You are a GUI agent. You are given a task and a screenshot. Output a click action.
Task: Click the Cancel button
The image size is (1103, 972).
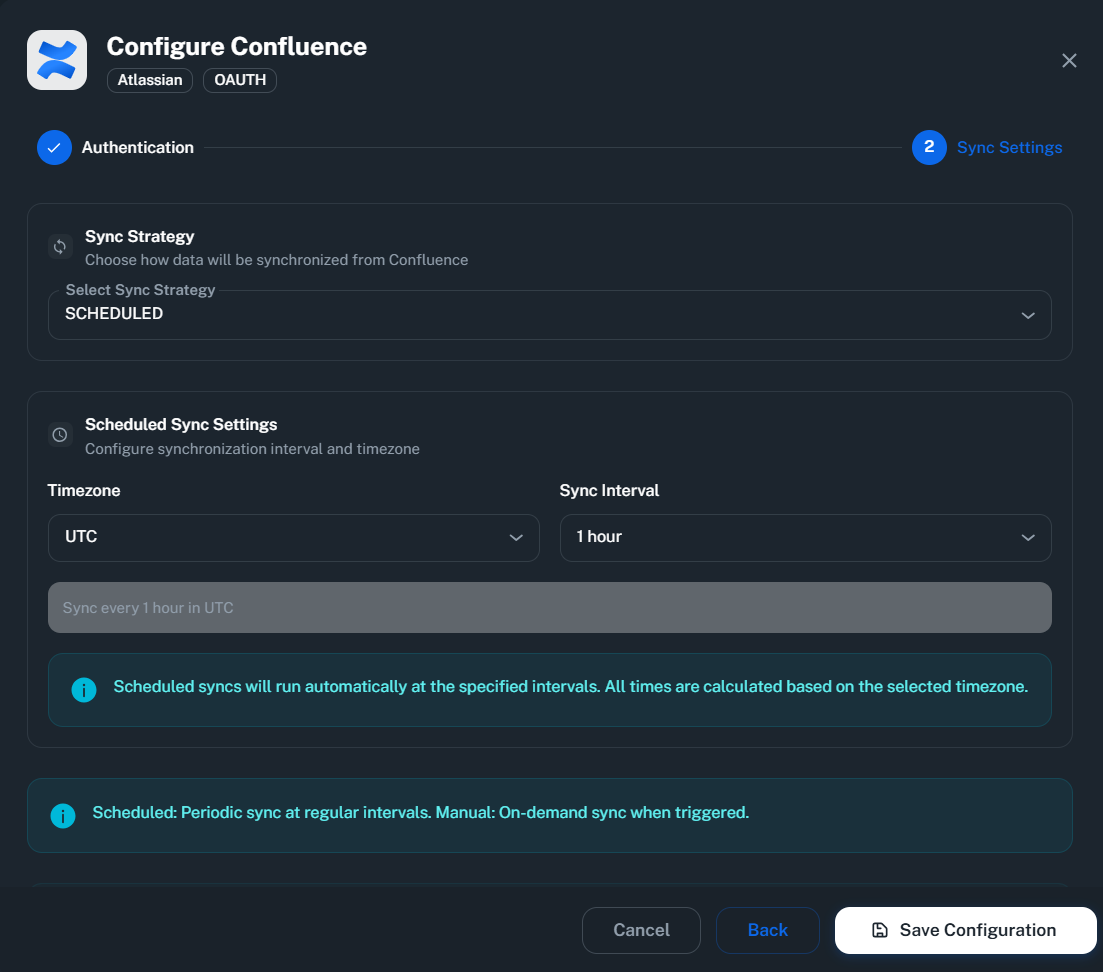tap(641, 930)
